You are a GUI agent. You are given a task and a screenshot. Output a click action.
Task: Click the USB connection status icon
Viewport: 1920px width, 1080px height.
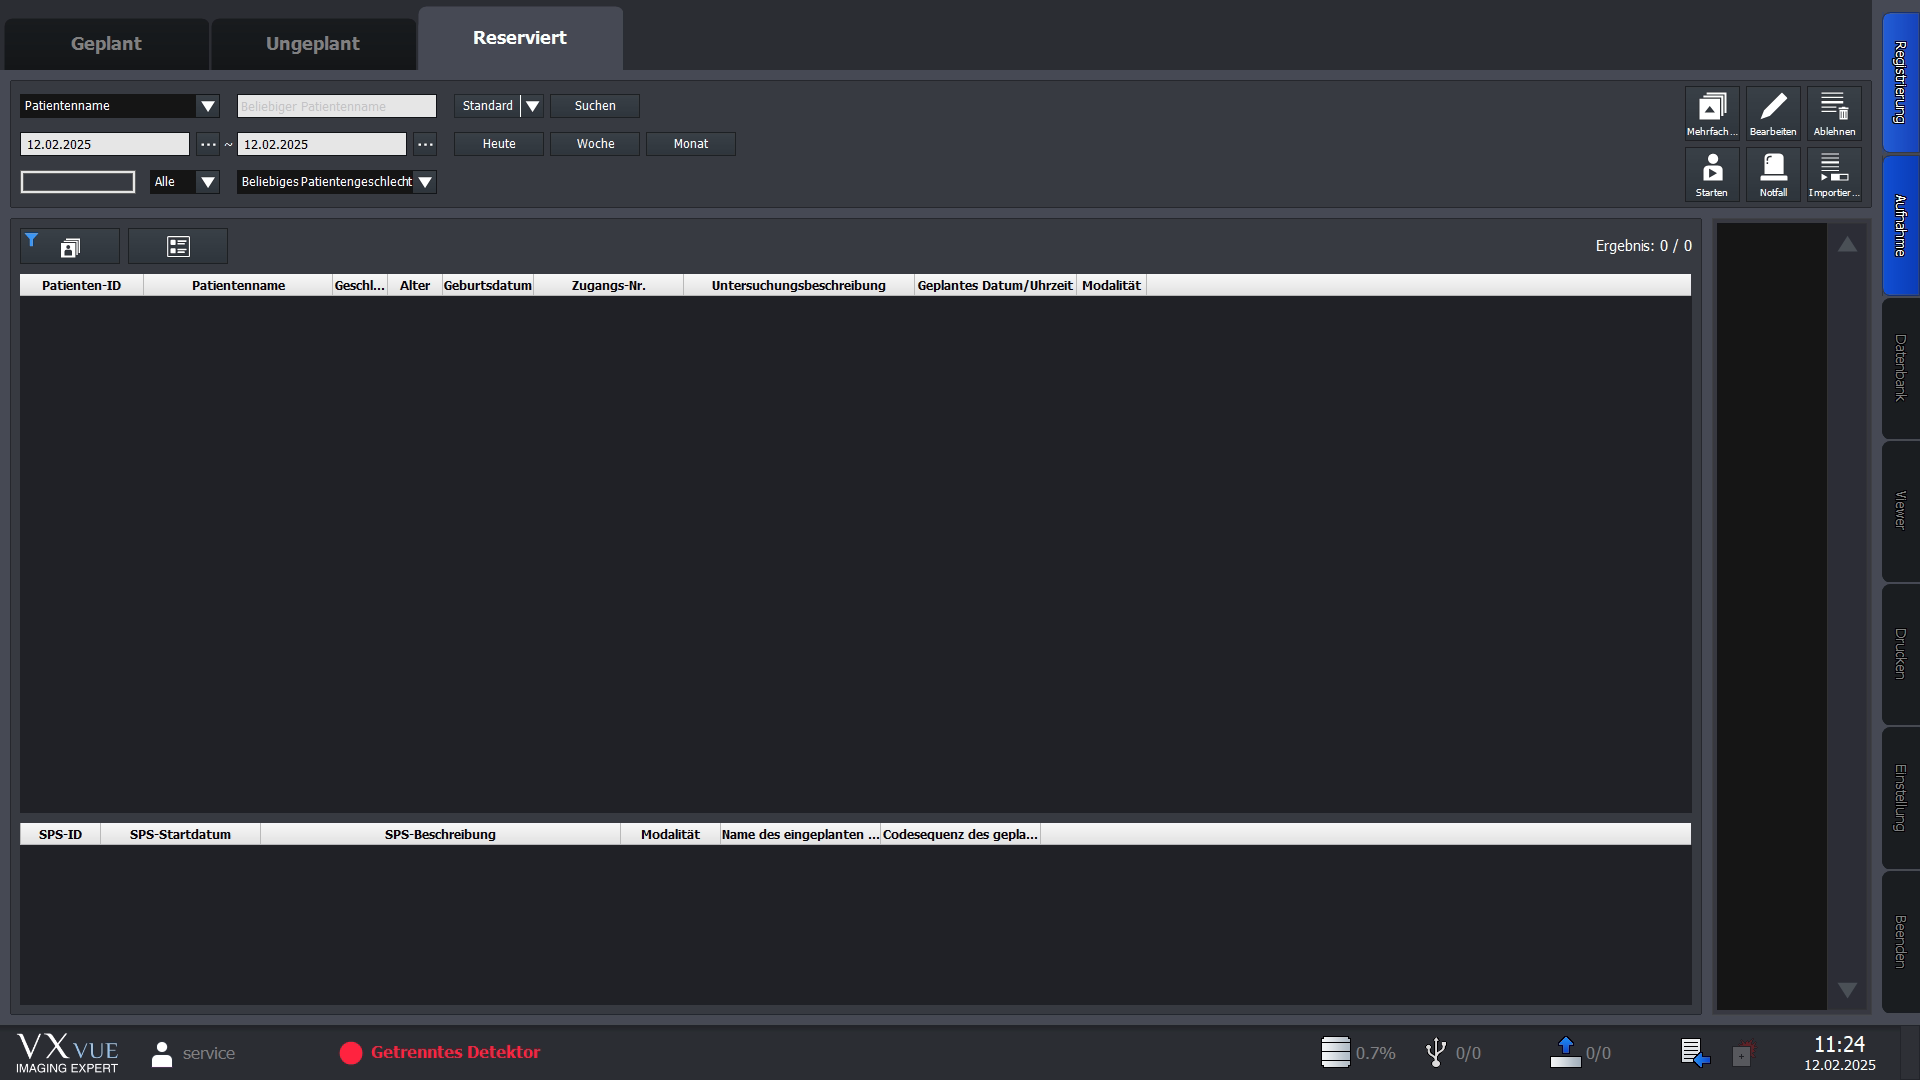tap(1435, 1052)
